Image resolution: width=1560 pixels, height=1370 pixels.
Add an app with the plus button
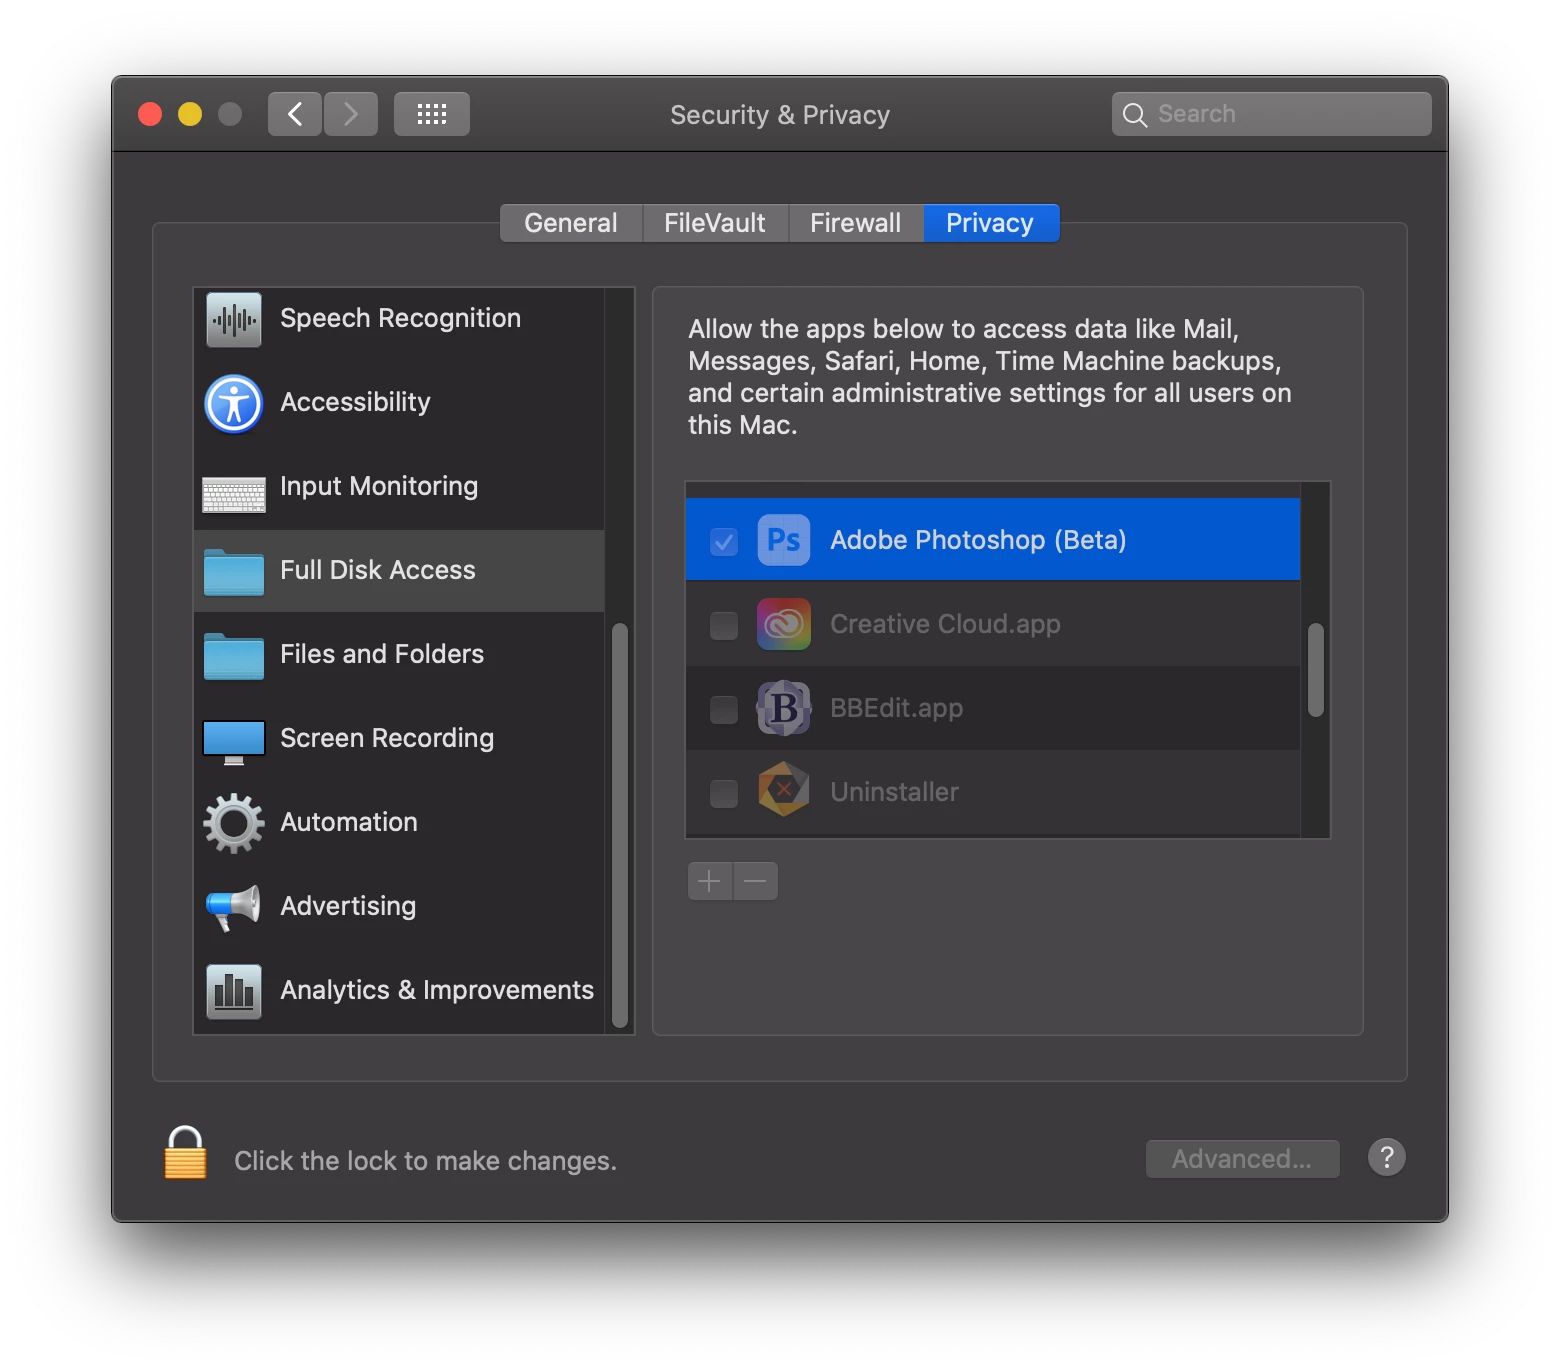pos(710,881)
